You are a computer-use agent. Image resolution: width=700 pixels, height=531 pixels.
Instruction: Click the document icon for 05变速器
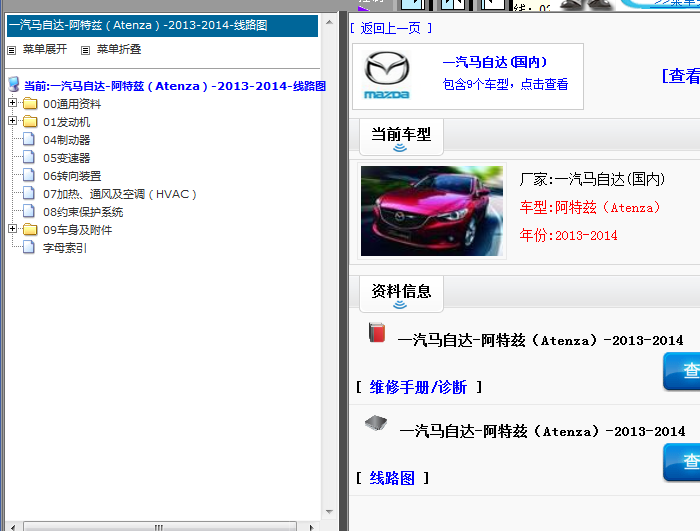pos(29,157)
